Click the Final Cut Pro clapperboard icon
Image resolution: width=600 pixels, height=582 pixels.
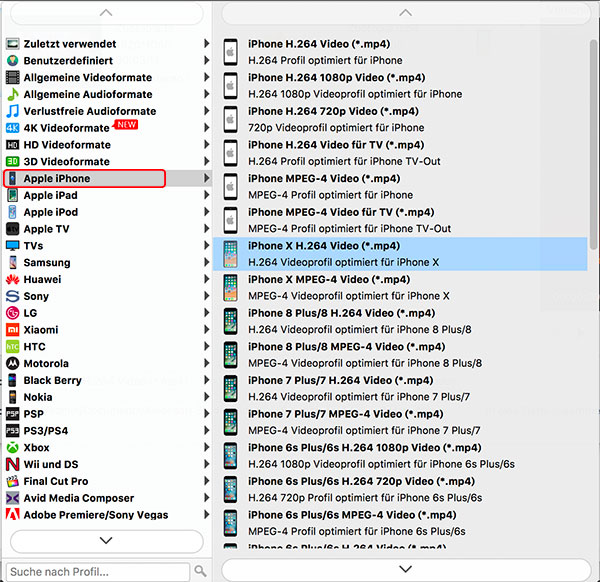click(13, 481)
